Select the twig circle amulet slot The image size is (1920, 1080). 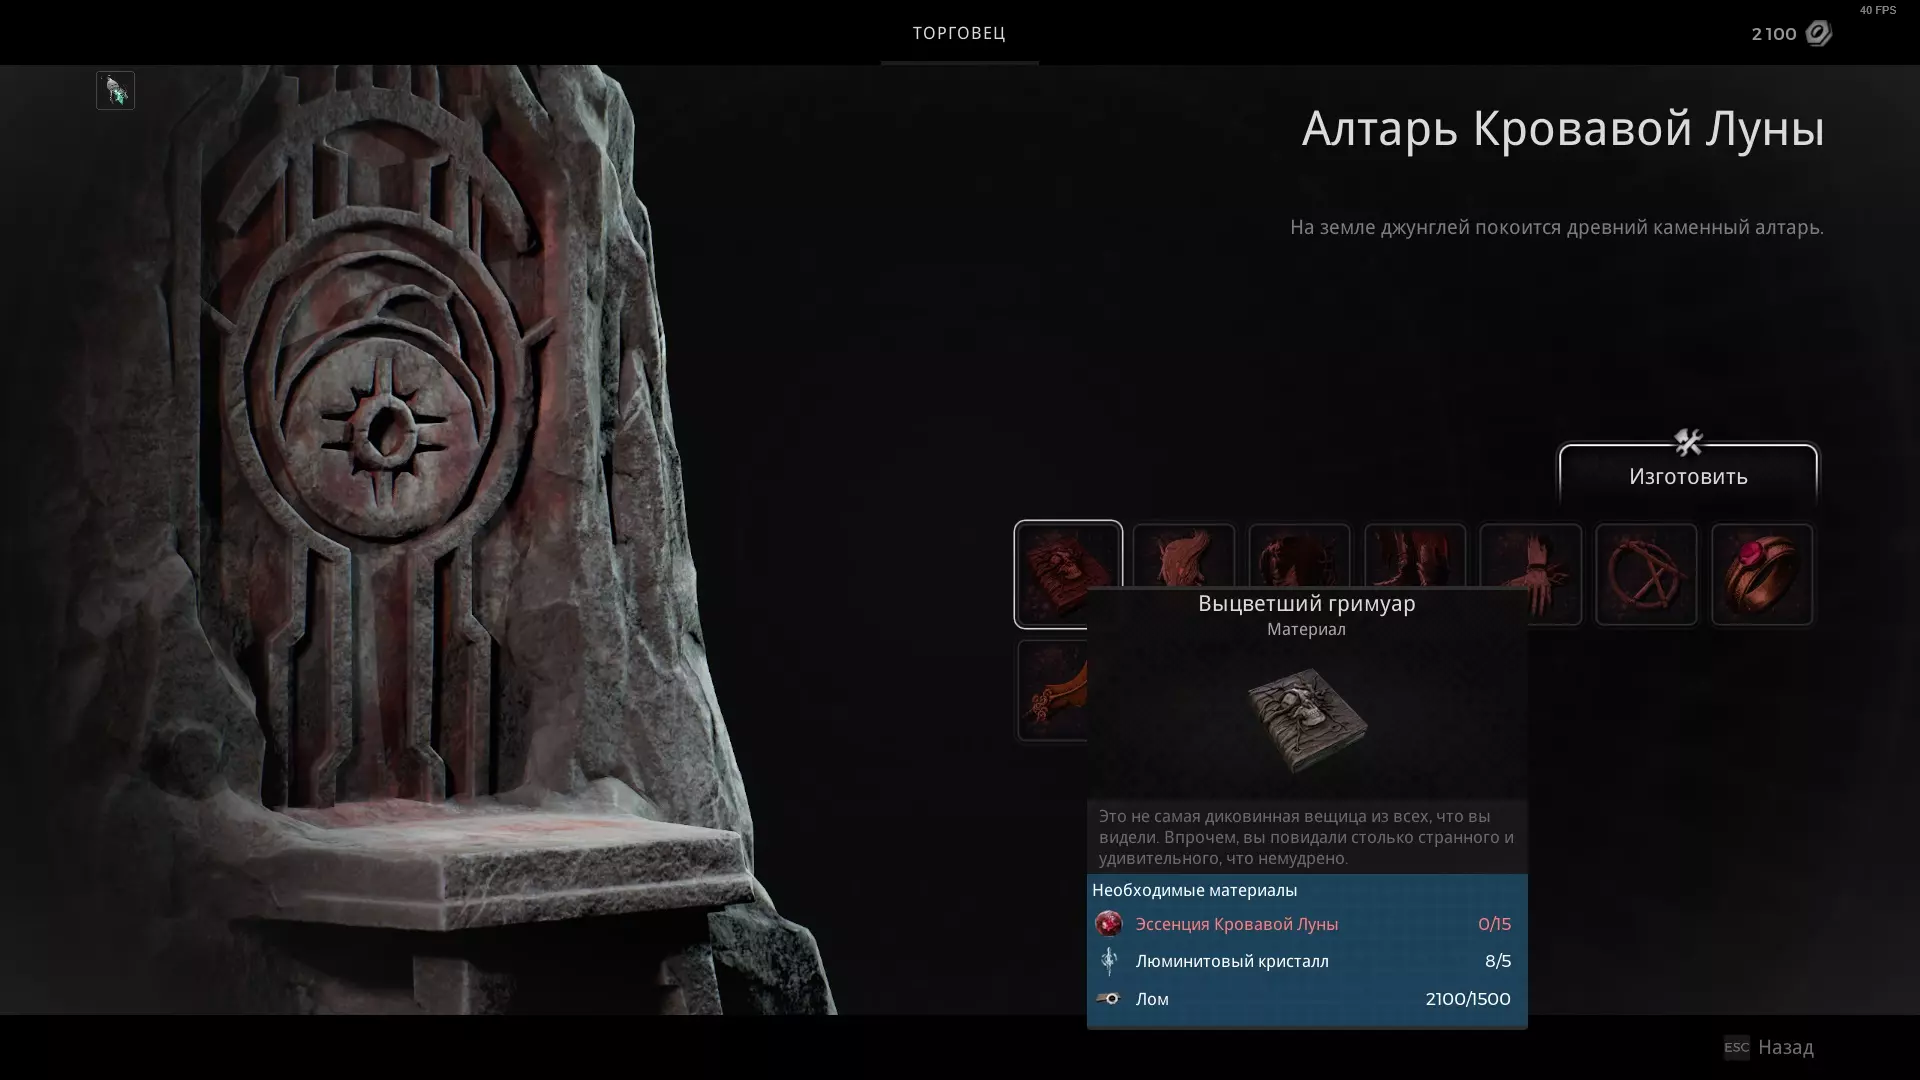[x=1646, y=575]
